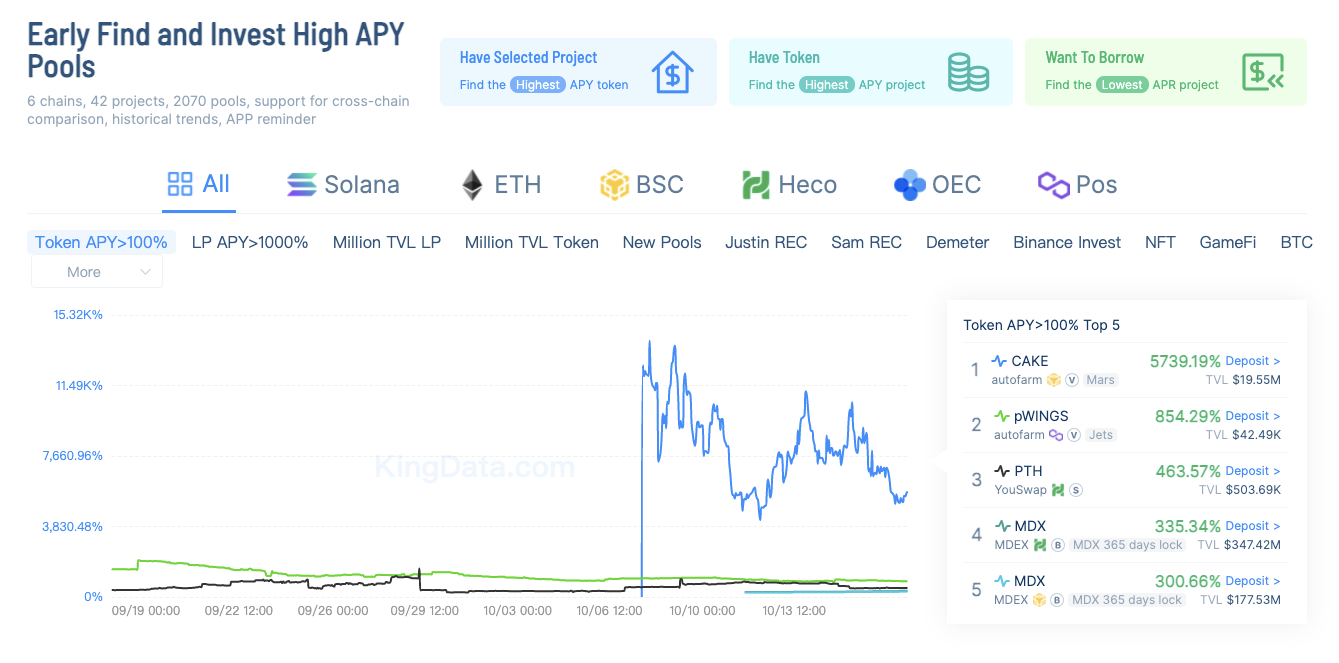Switch to the BSC tab
The height and width of the screenshot is (663, 1339).
[x=641, y=185]
